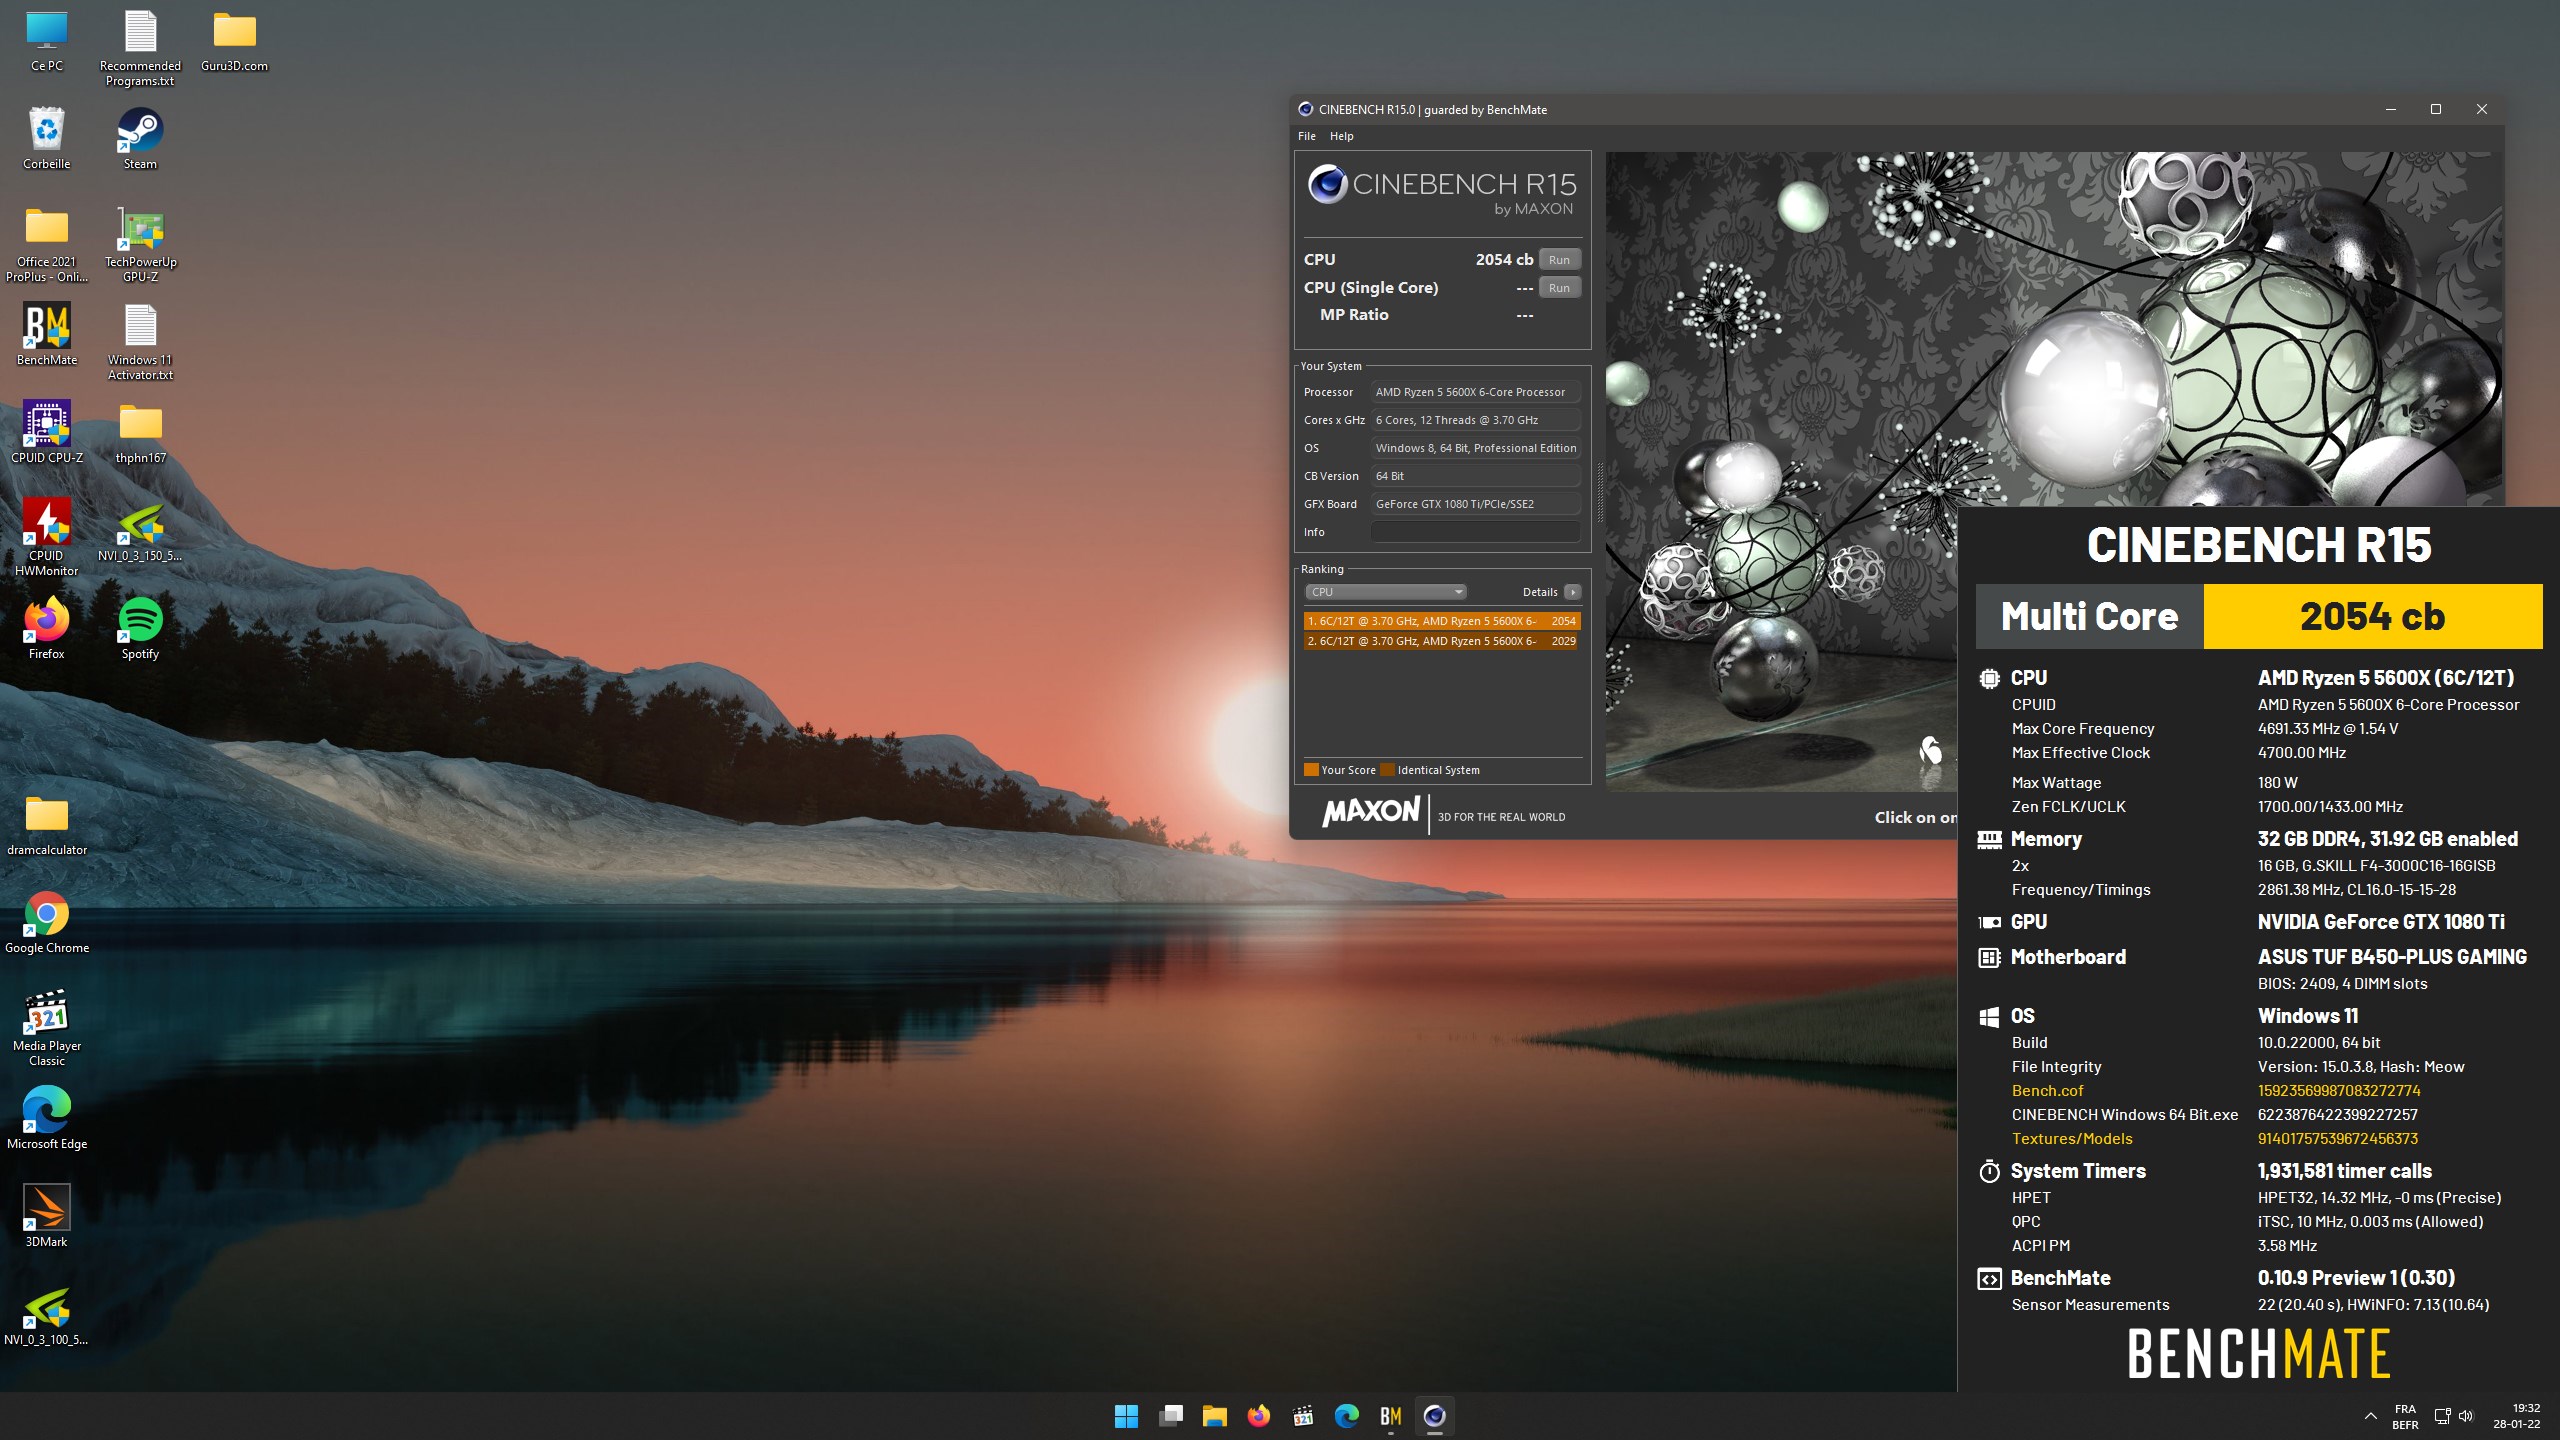The image size is (2560, 1440).
Task: Open thphn167 folder on desktop
Action: (140, 432)
